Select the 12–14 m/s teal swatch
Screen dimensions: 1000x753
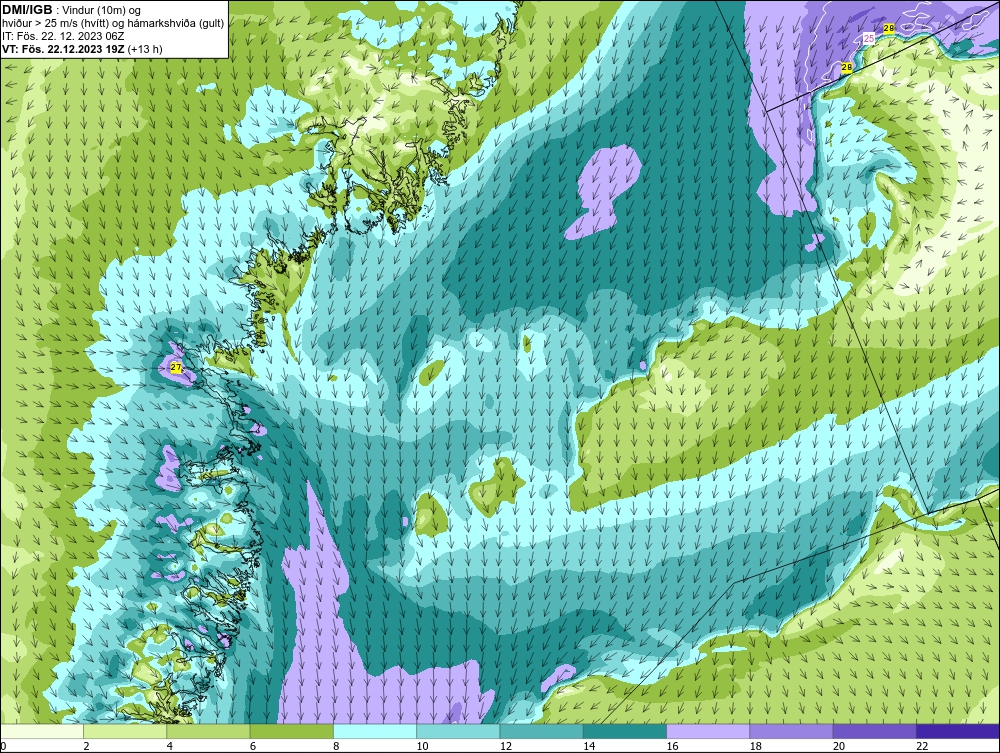click(x=541, y=731)
